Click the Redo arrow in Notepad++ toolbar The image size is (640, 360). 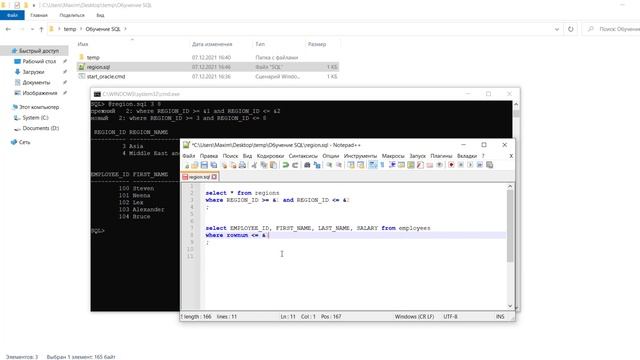pyautogui.click(x=295, y=165)
